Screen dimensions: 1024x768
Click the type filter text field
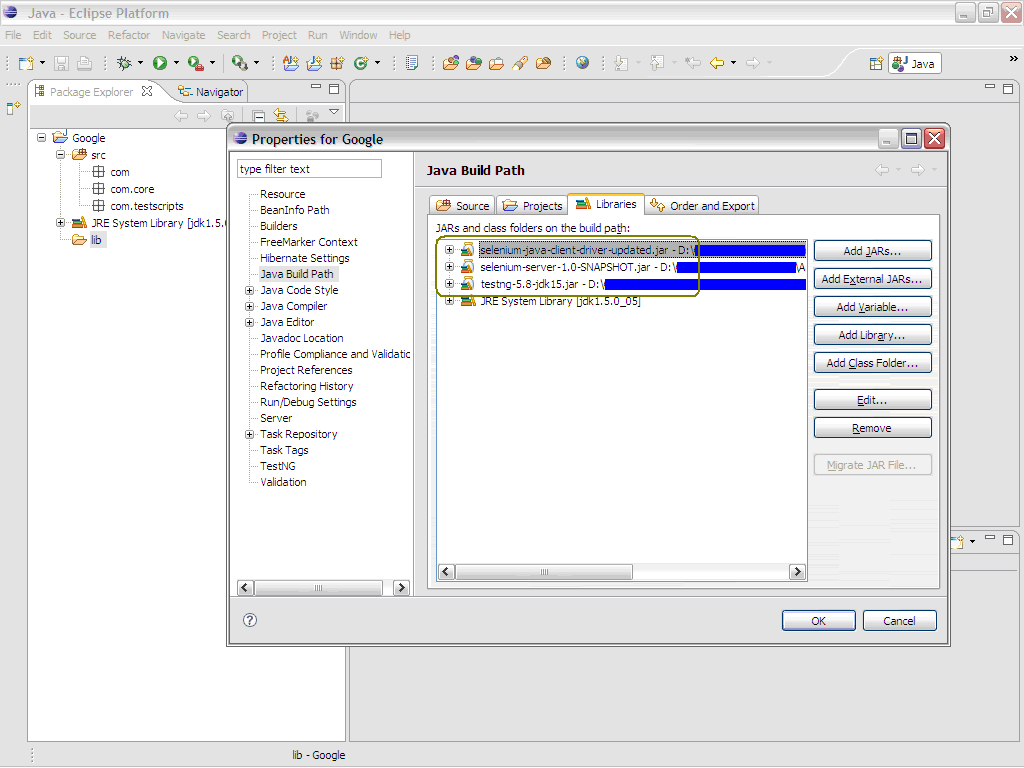point(309,168)
